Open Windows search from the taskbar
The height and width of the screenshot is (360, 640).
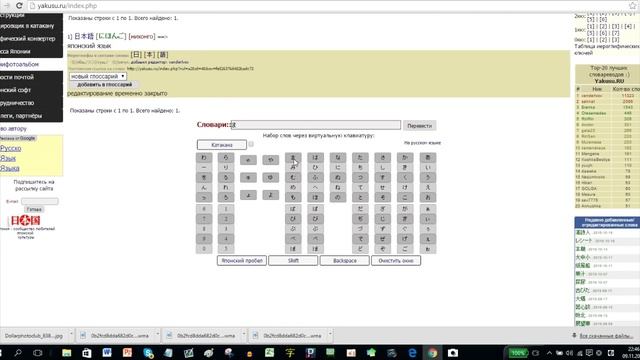coord(18,353)
